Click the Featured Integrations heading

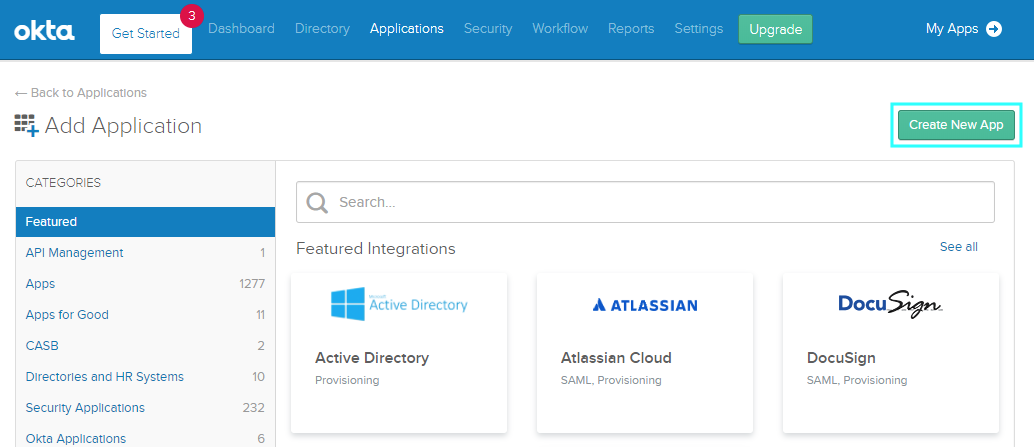click(x=376, y=249)
